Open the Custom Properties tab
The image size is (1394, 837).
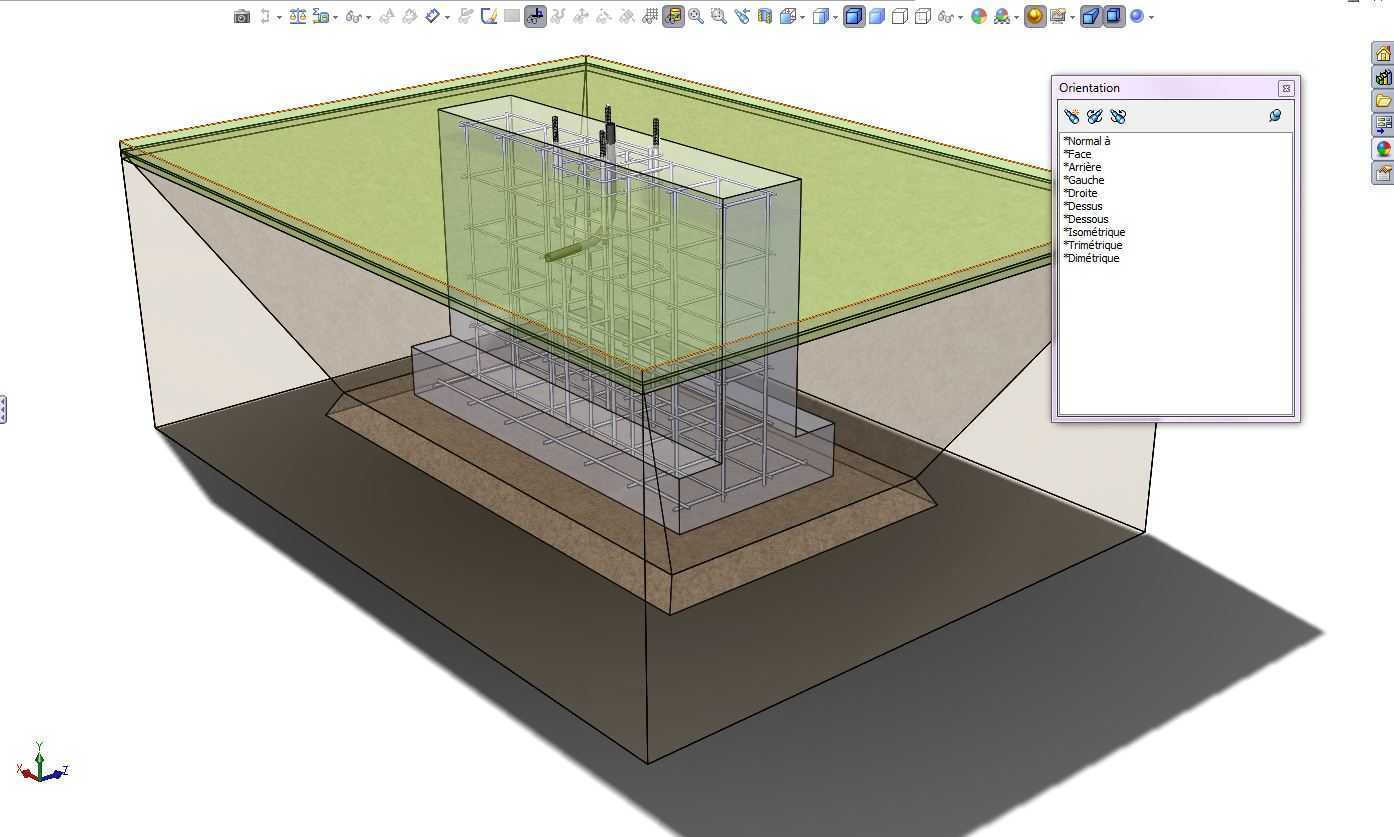pos(1383,173)
